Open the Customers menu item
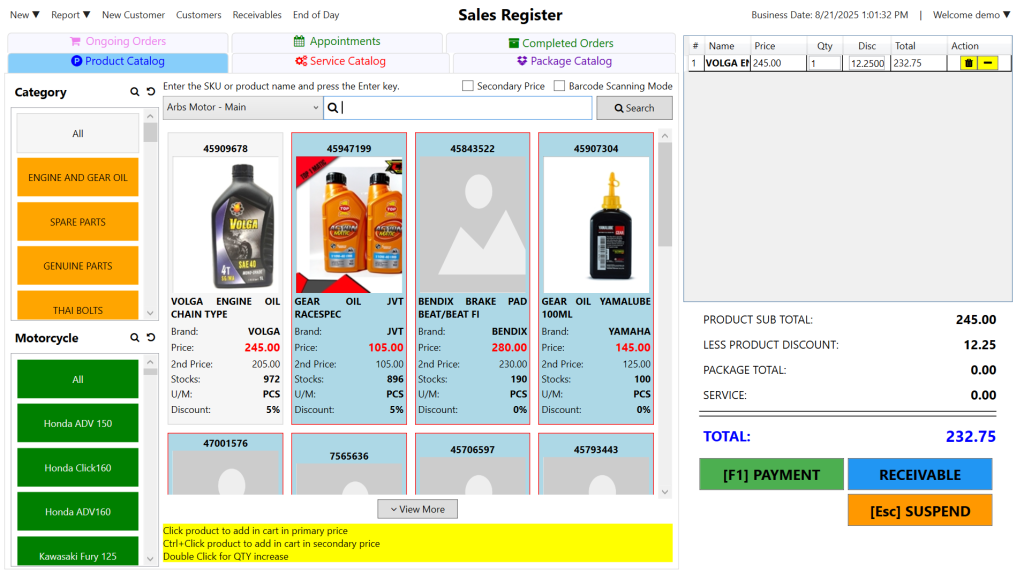 pos(199,14)
